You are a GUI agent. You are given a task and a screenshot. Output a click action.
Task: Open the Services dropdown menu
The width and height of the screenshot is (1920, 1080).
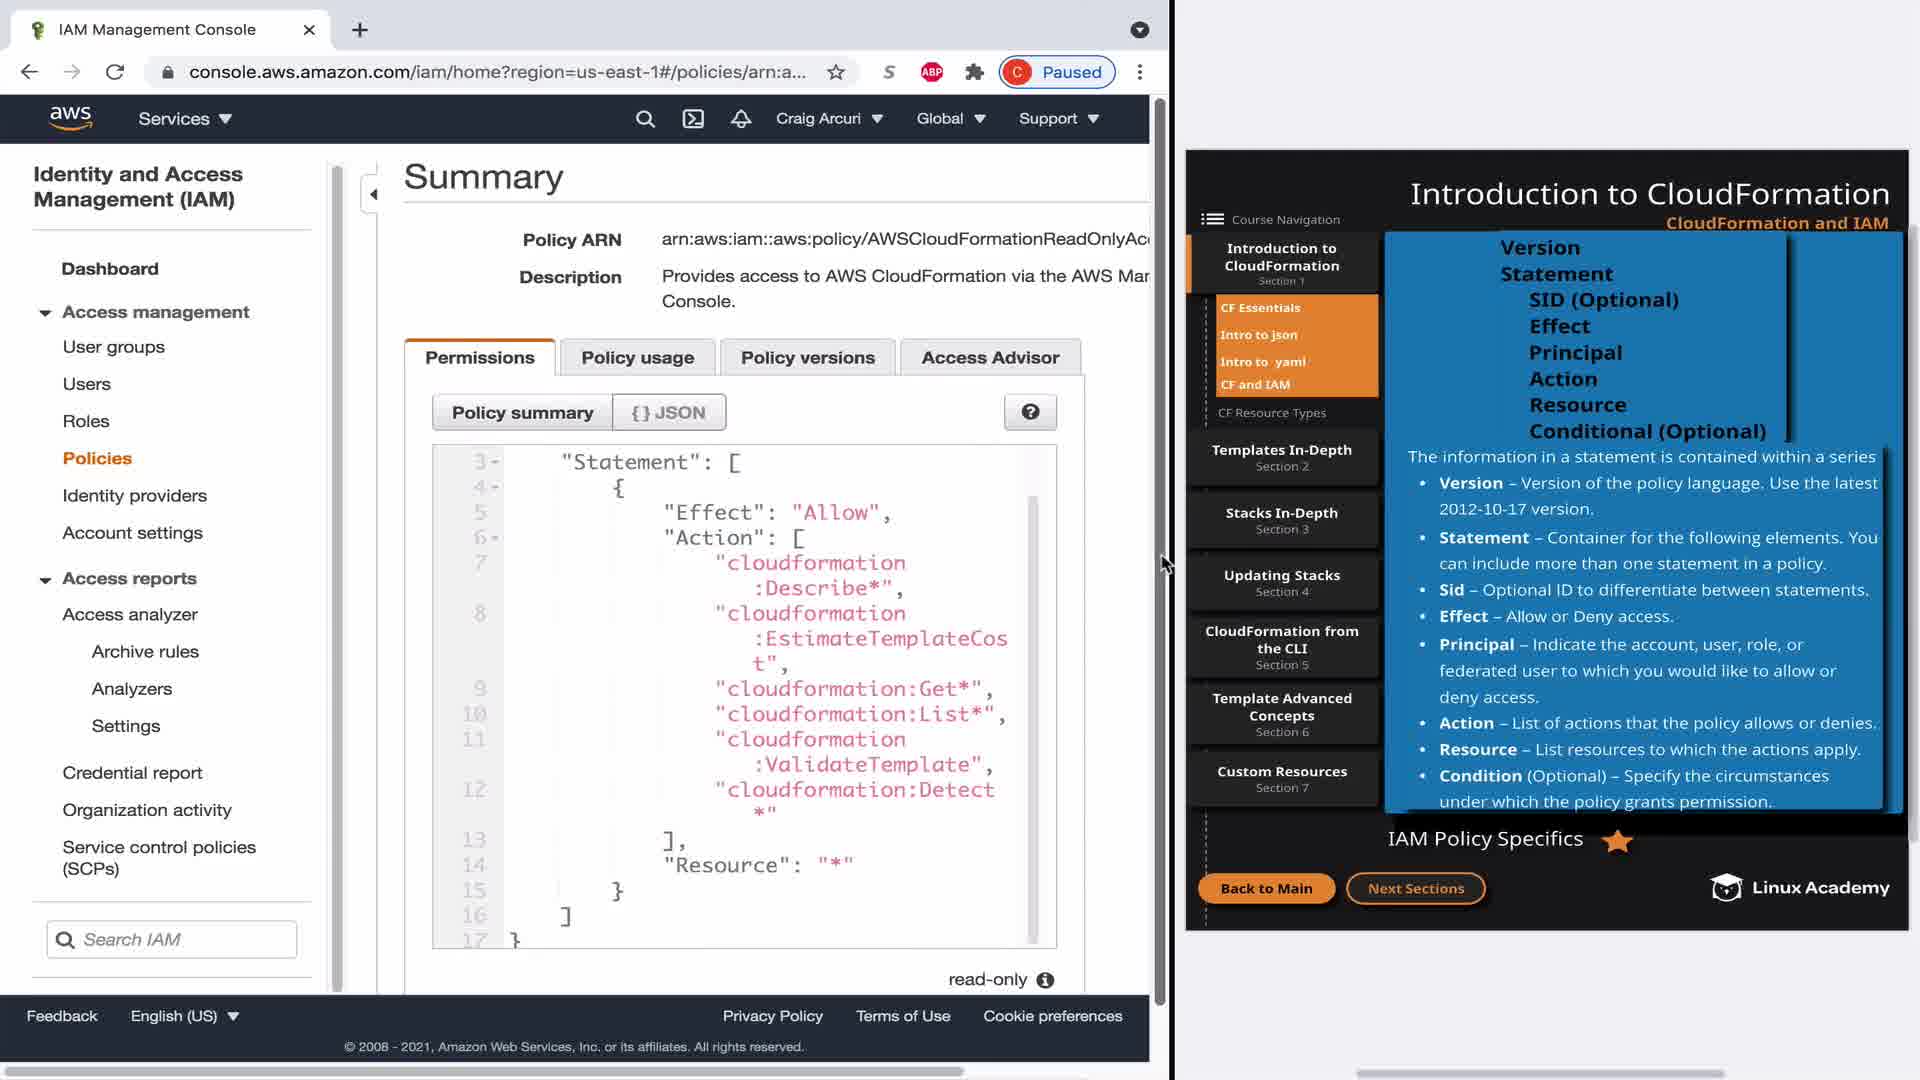(185, 119)
